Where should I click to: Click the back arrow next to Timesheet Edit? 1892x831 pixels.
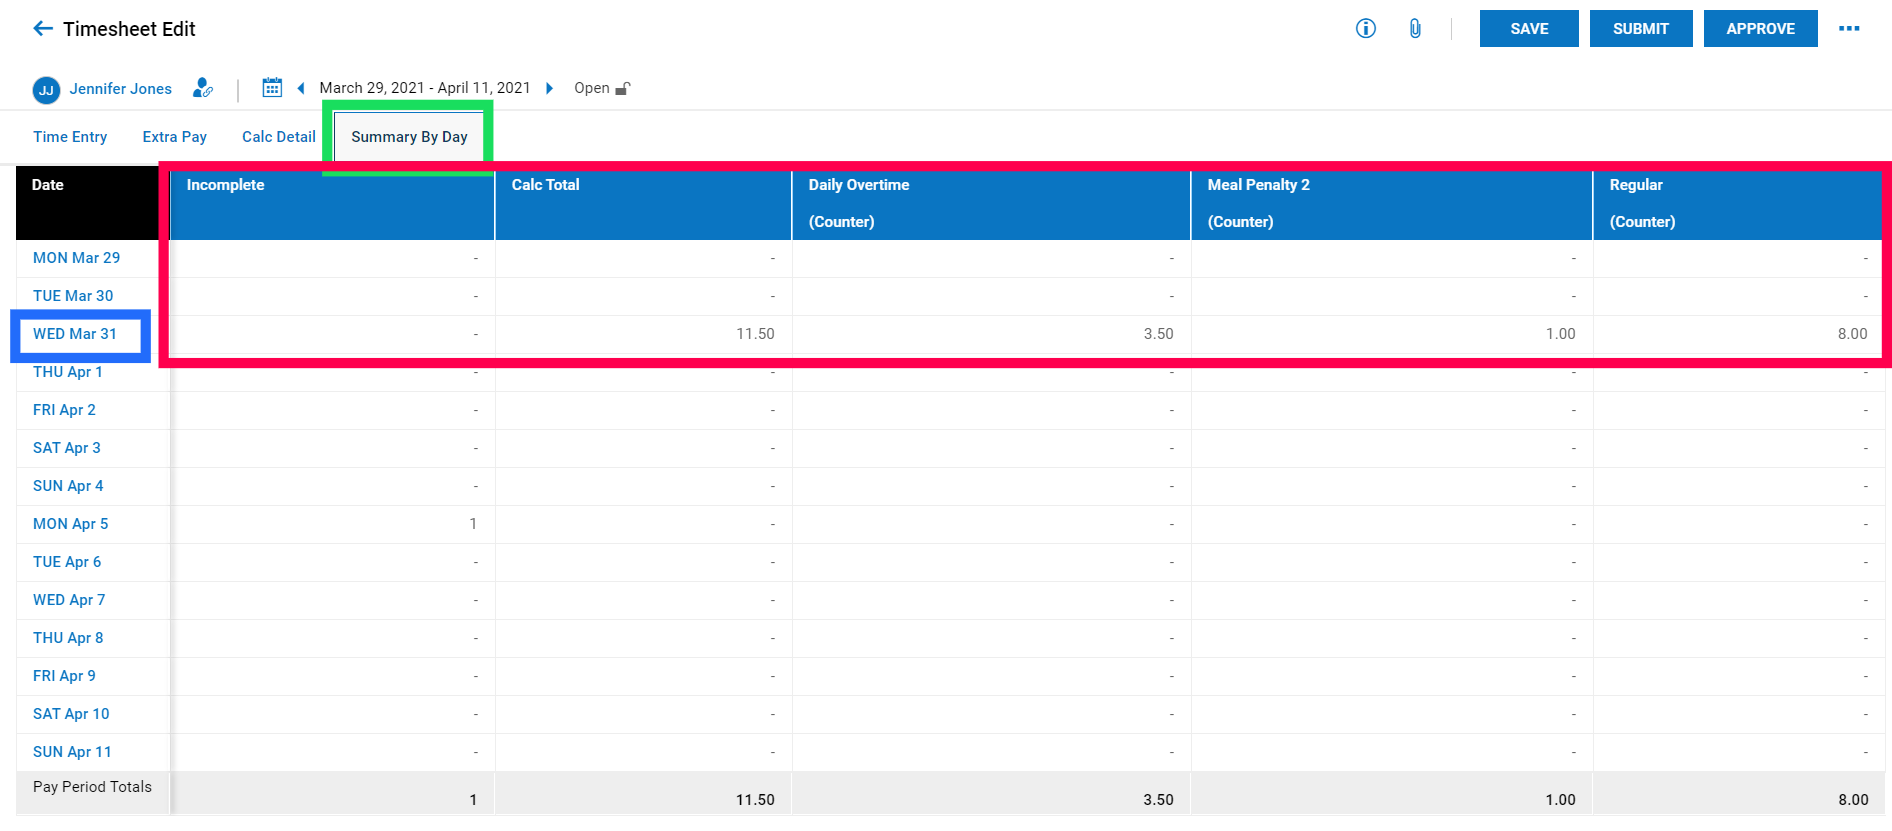click(43, 29)
